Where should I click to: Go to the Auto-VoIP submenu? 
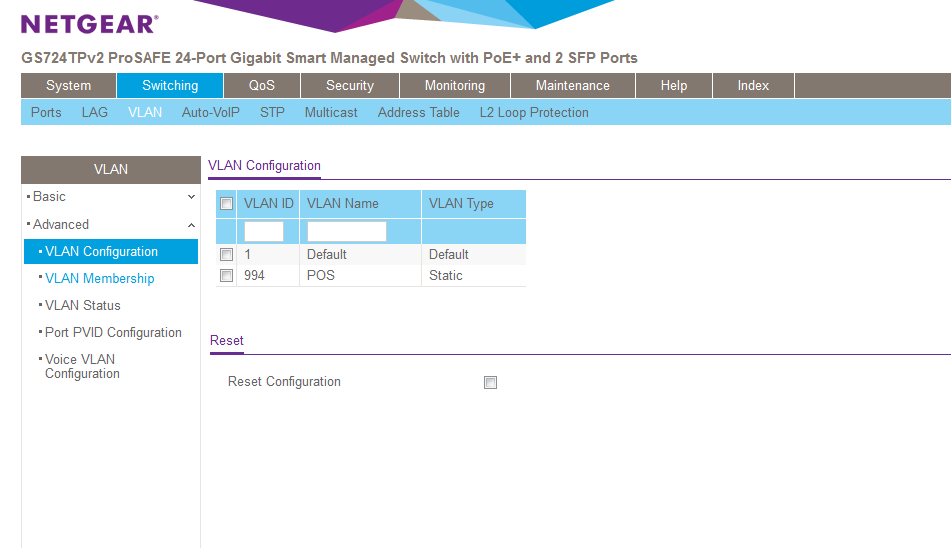[x=210, y=113]
